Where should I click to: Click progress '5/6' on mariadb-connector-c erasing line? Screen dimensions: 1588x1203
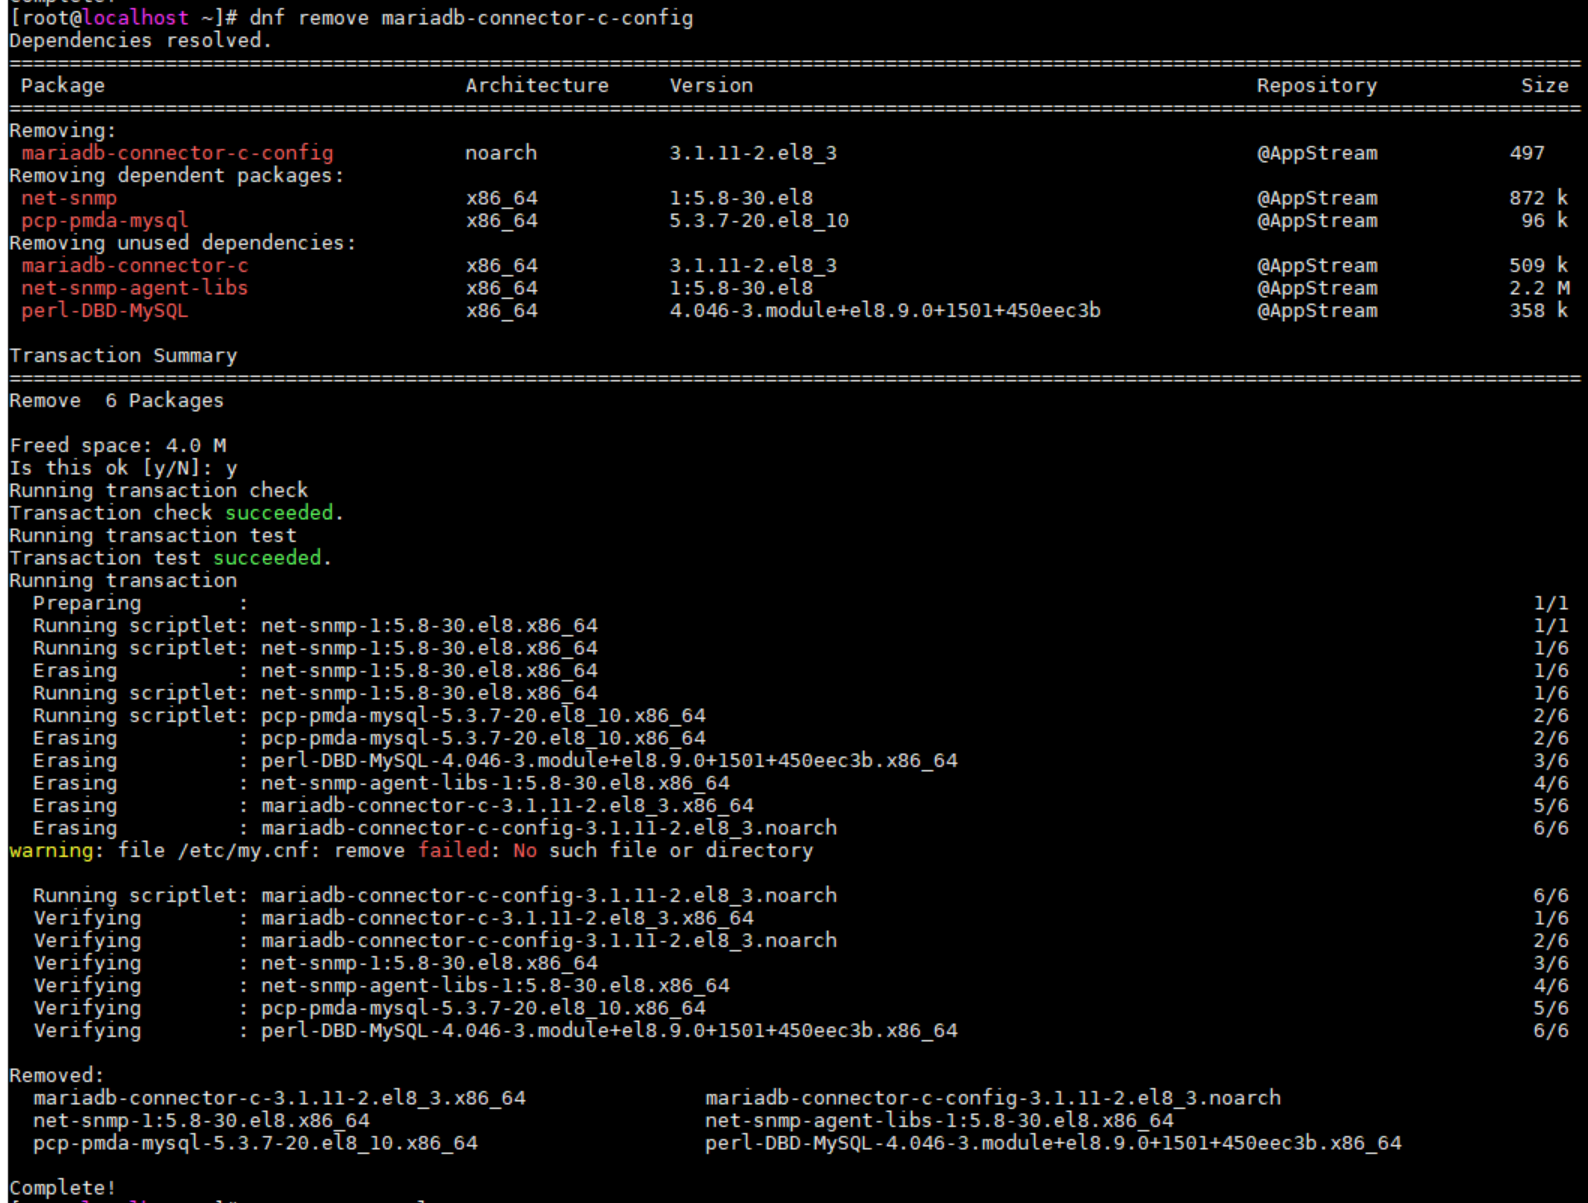(x=1551, y=806)
